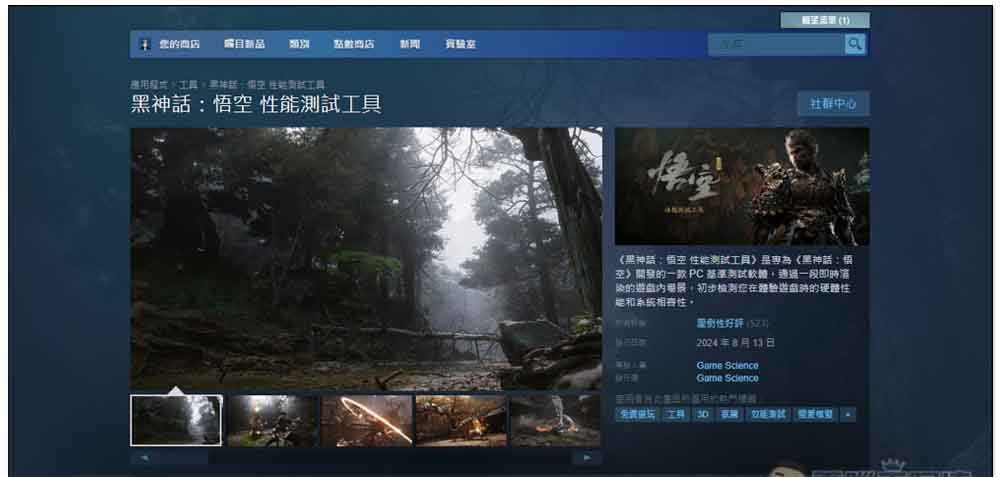Viewport: 1000px width, 477px height.
Task: Open the 實驗室 tab
Action: (x=460, y=44)
